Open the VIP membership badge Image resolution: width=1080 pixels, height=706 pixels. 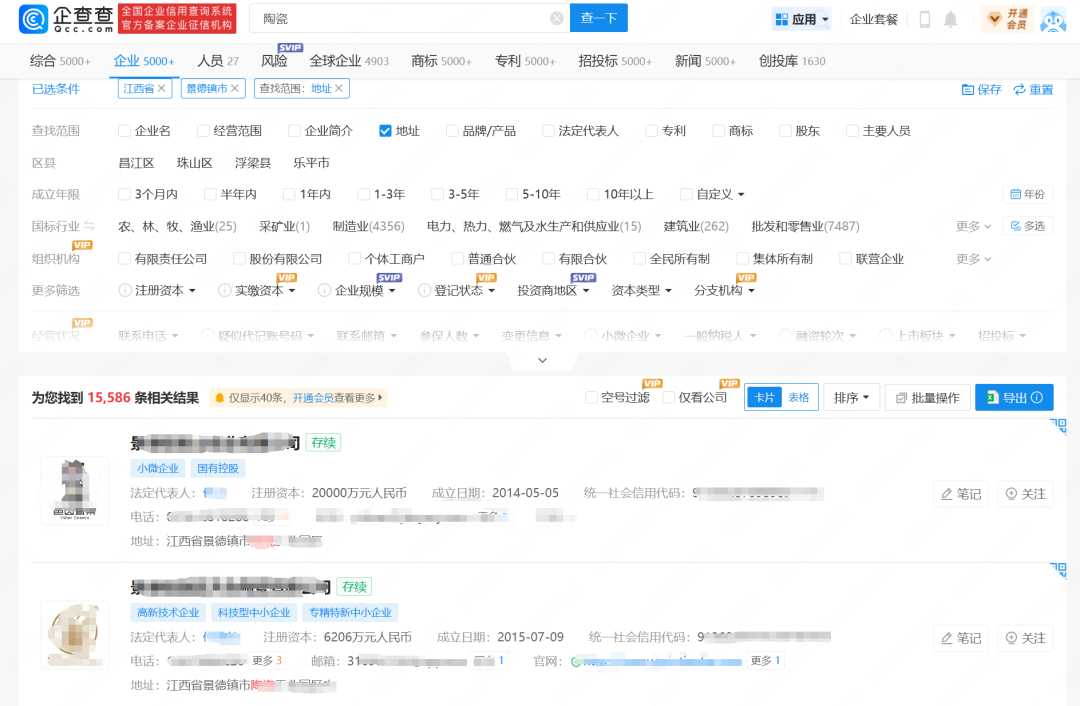(x=1007, y=19)
